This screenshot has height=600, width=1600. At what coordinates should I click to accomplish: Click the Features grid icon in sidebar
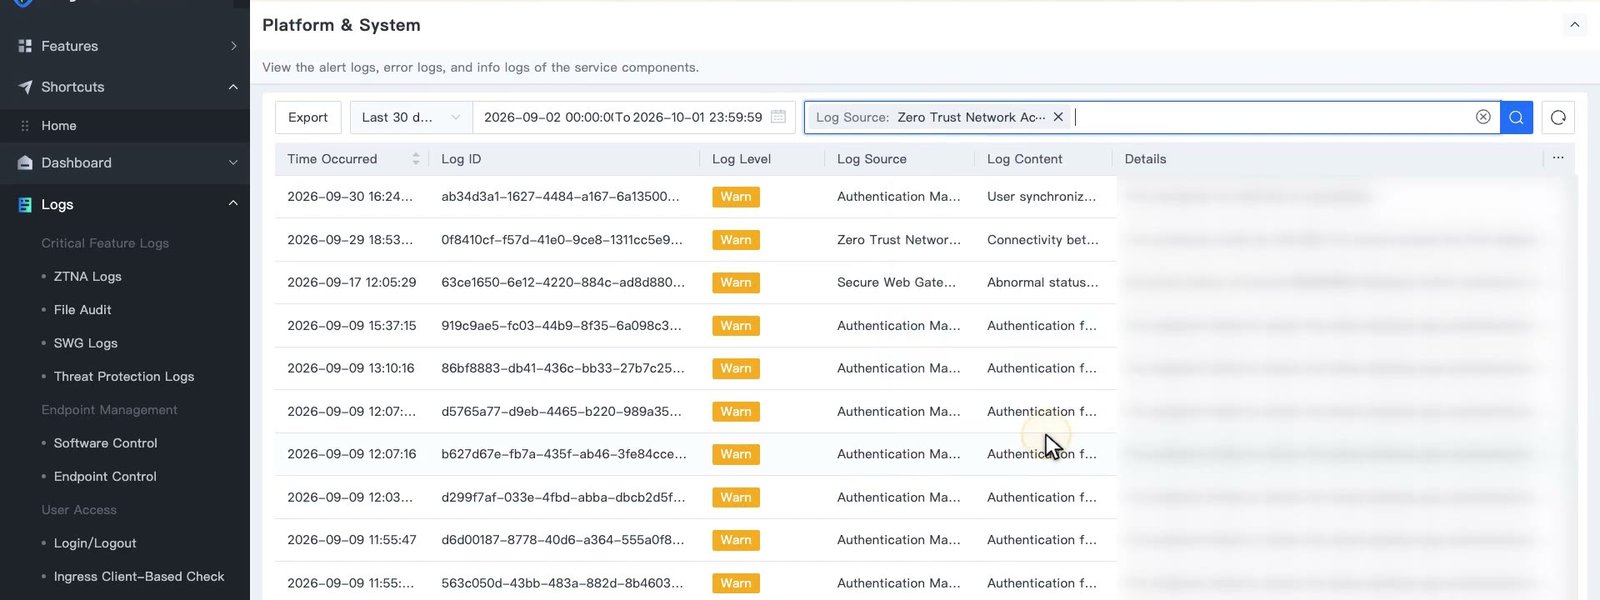click(x=25, y=46)
